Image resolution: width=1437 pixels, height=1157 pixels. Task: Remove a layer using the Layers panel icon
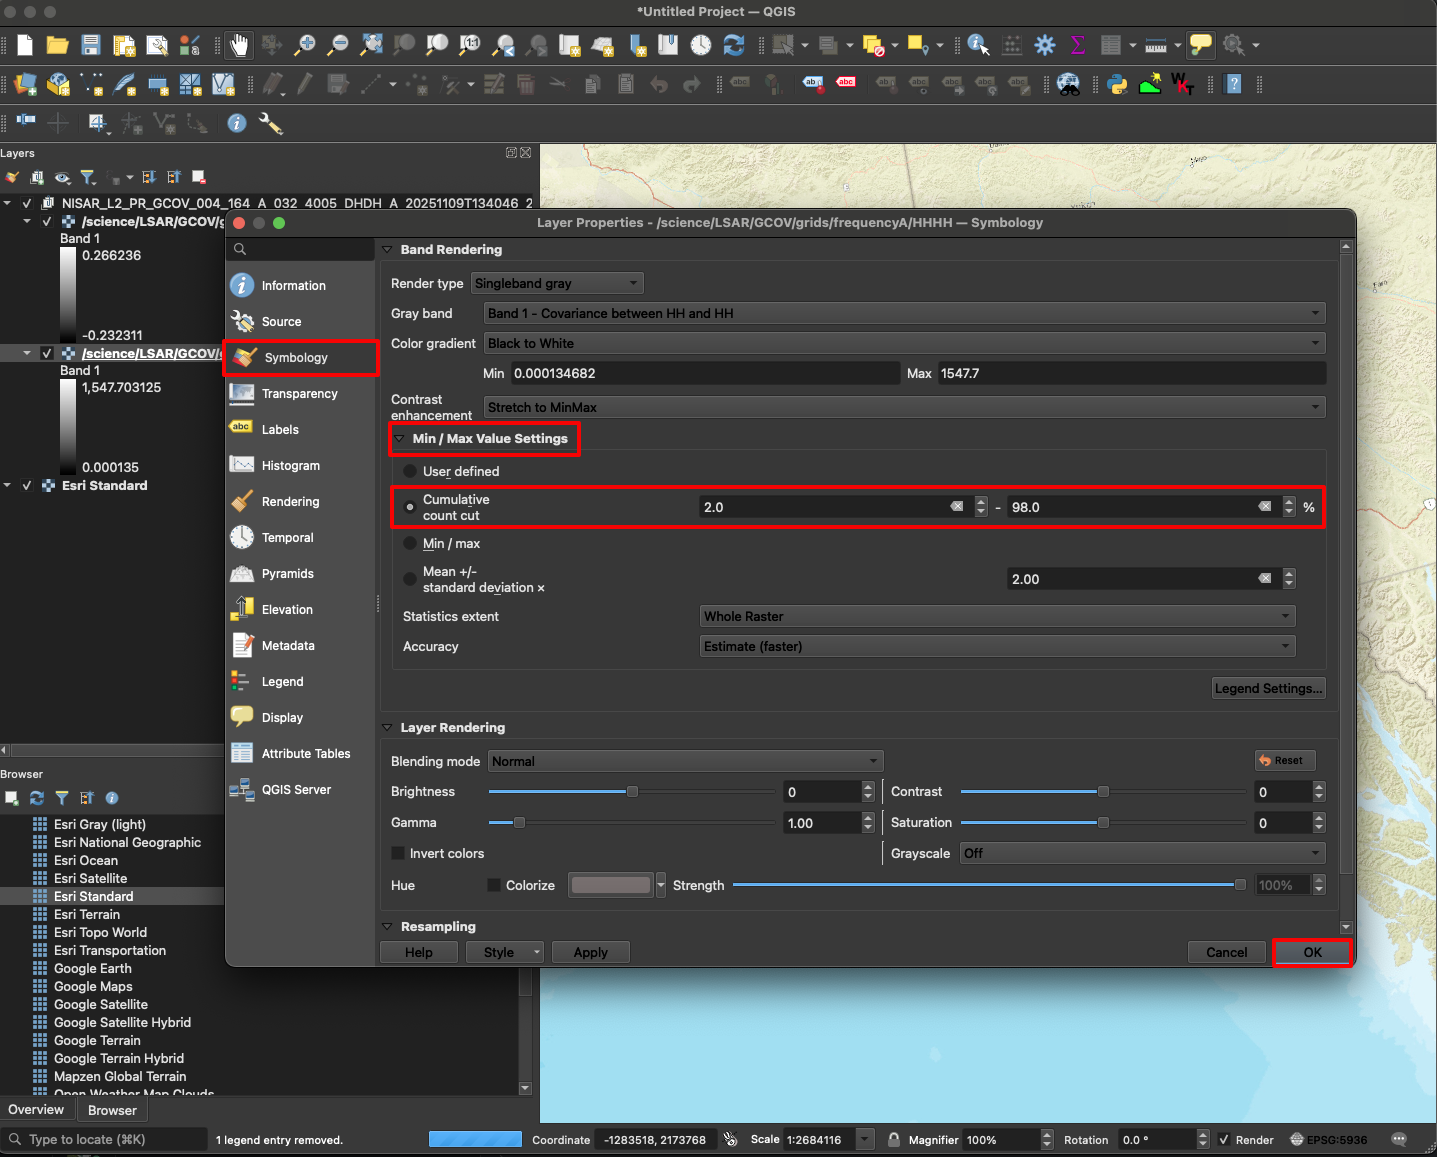[x=197, y=177]
